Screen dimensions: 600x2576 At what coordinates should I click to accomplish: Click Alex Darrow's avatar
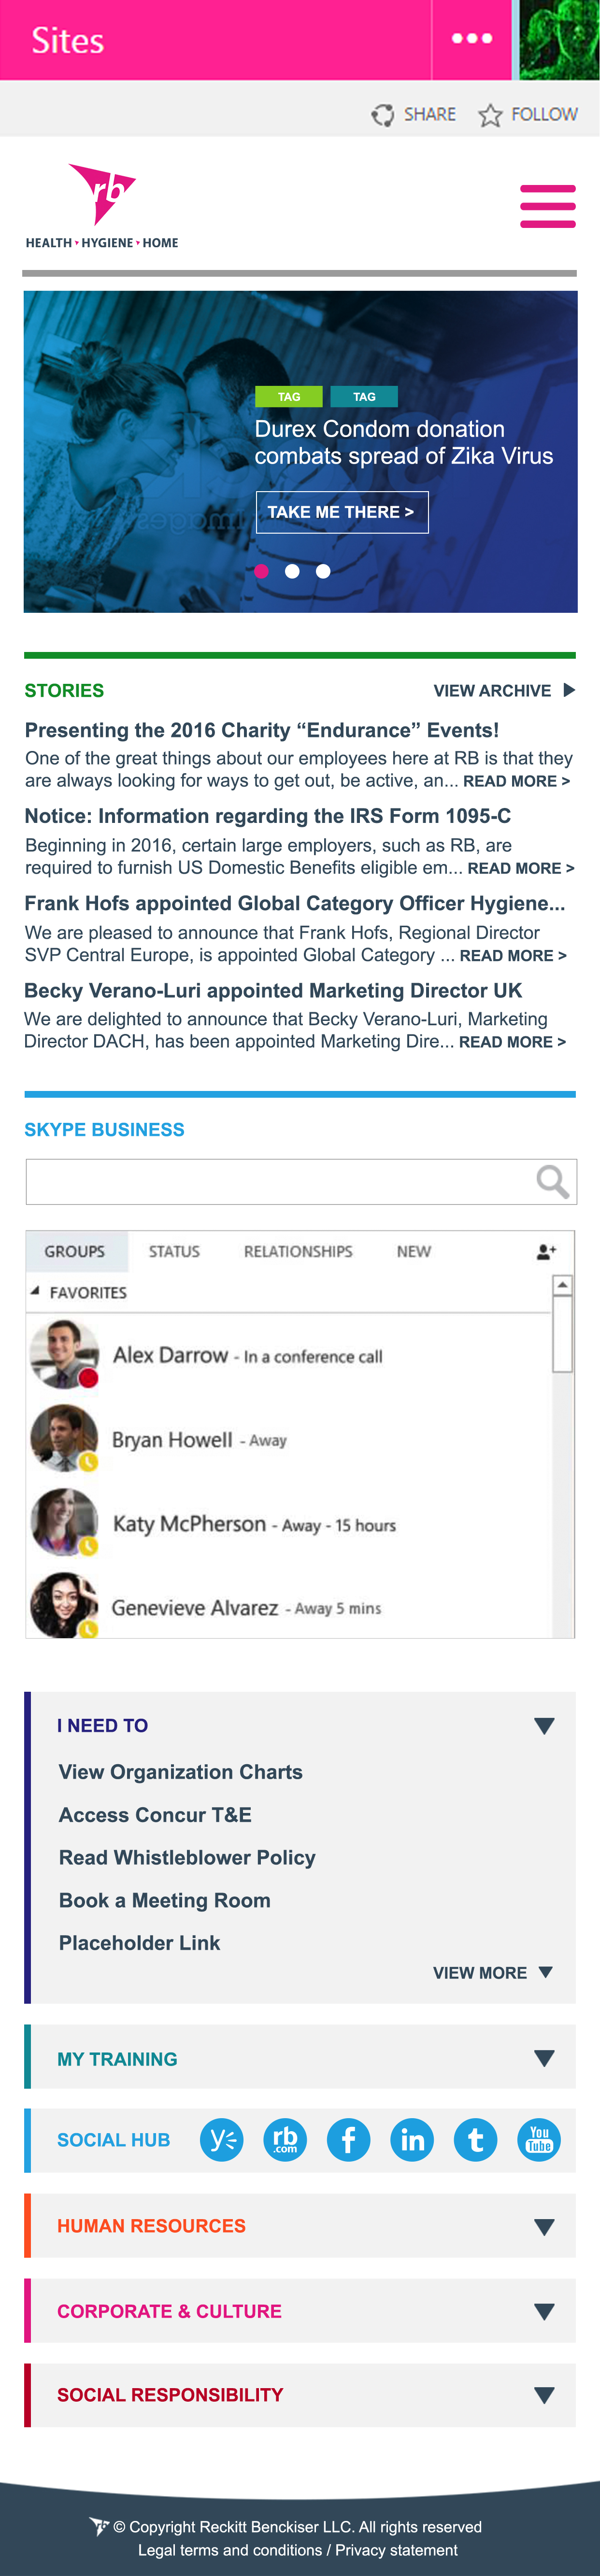click(64, 1354)
